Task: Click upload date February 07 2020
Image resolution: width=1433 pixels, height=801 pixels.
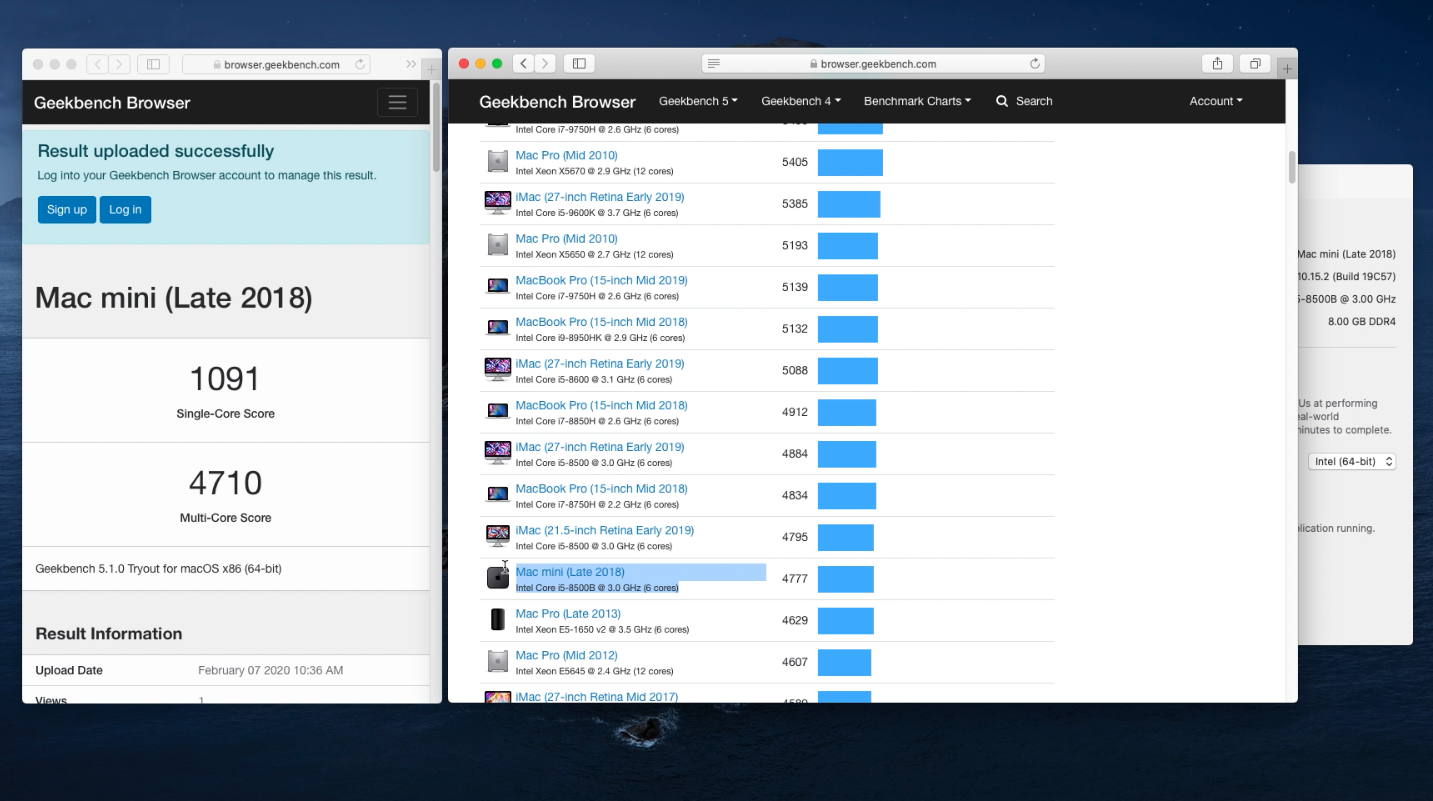Action: [x=271, y=670]
